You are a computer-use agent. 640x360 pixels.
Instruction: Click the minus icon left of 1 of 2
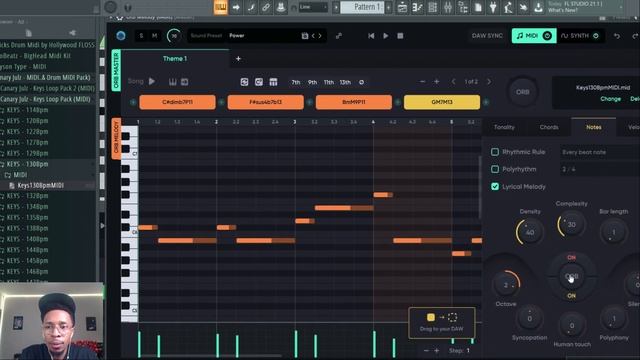click(x=422, y=82)
